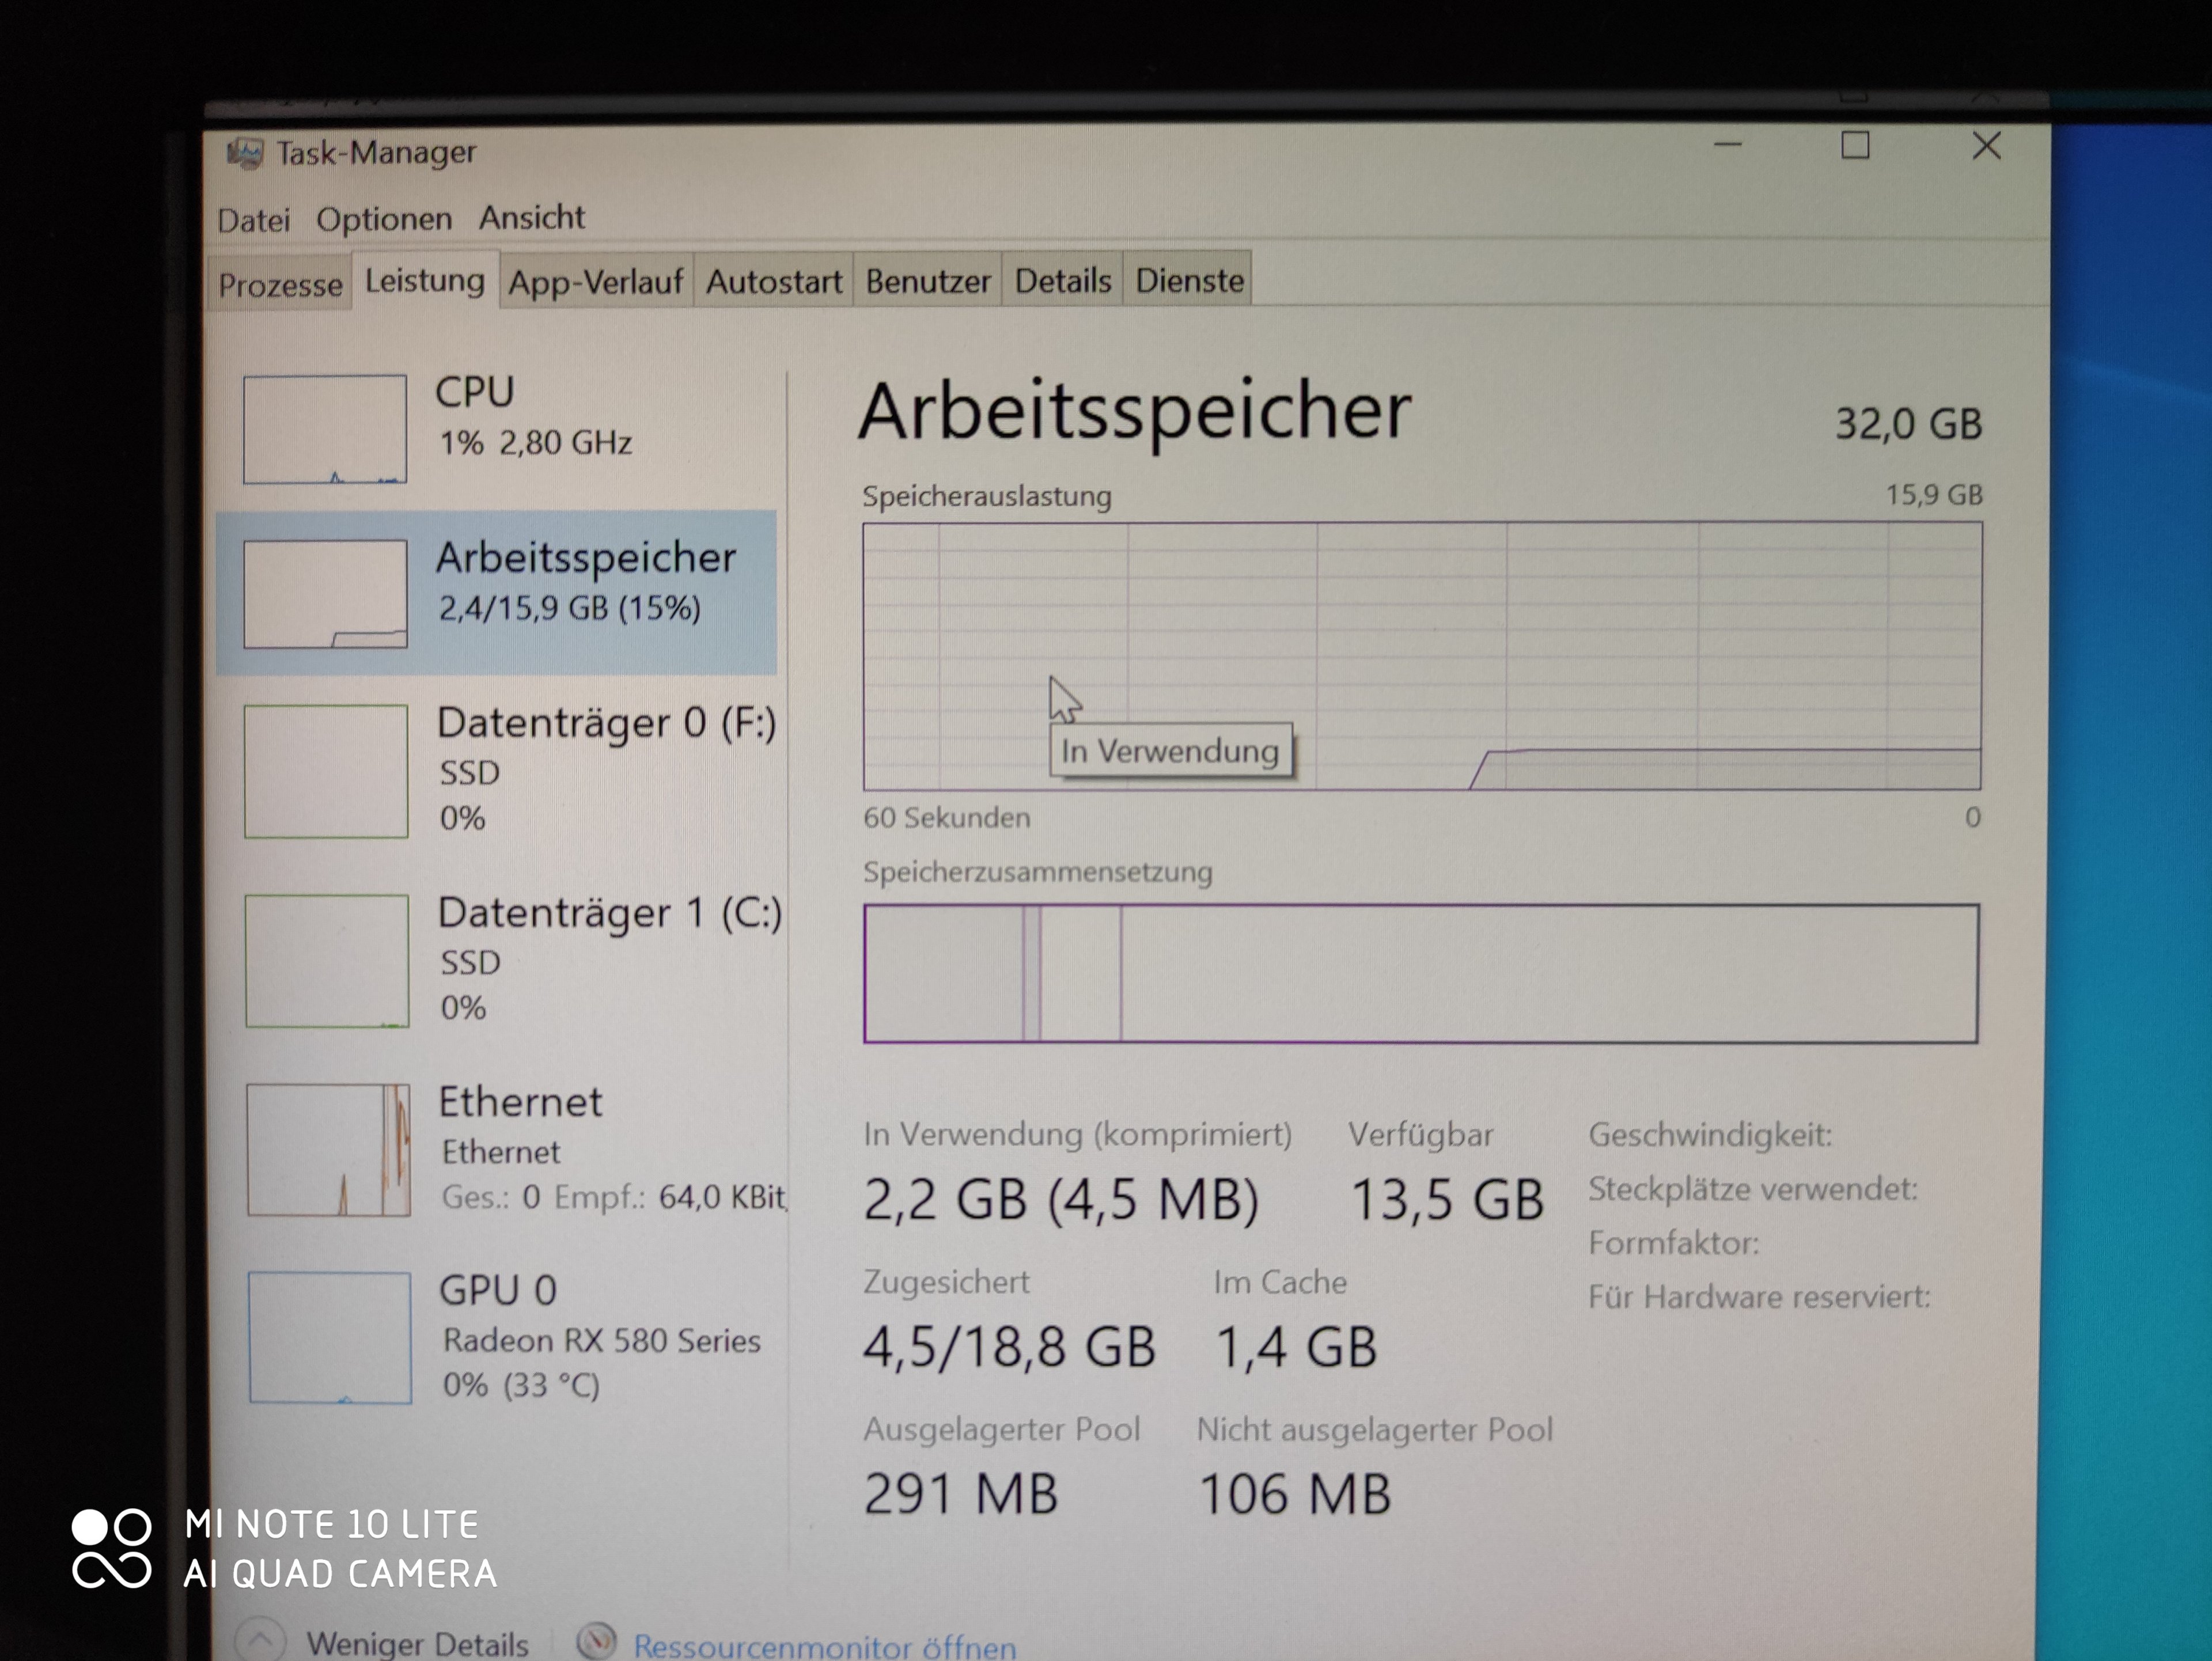Open the Optionen menu

[384, 219]
